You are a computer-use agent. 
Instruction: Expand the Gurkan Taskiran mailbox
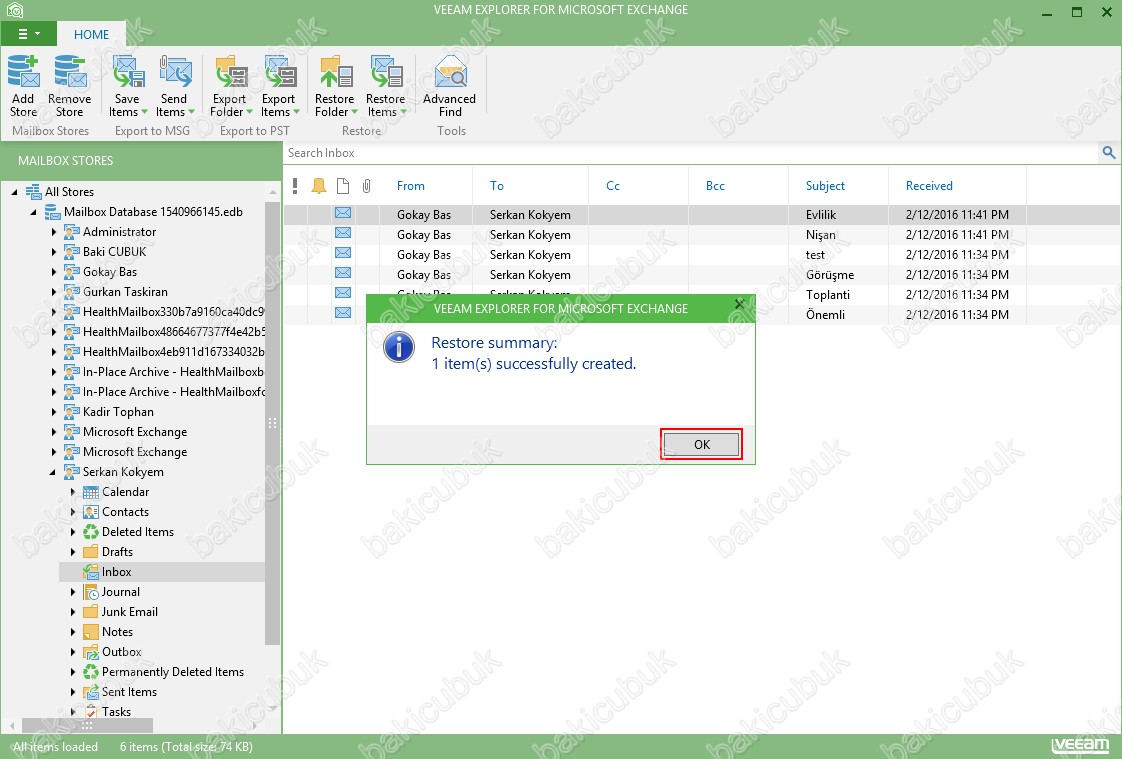click(x=54, y=292)
